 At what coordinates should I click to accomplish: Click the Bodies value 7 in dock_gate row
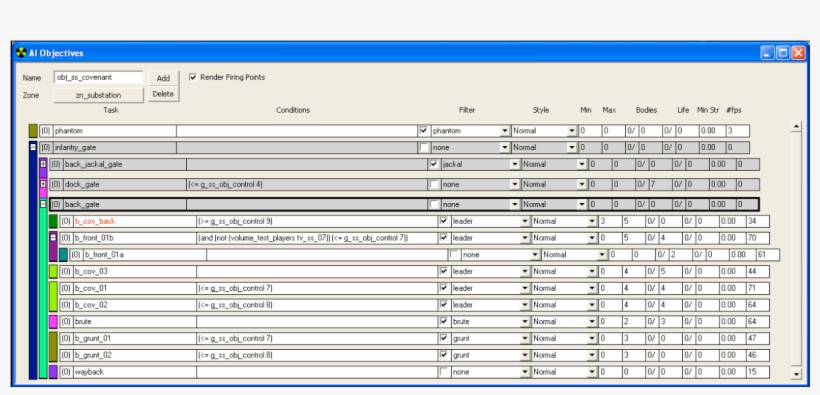[660, 184]
